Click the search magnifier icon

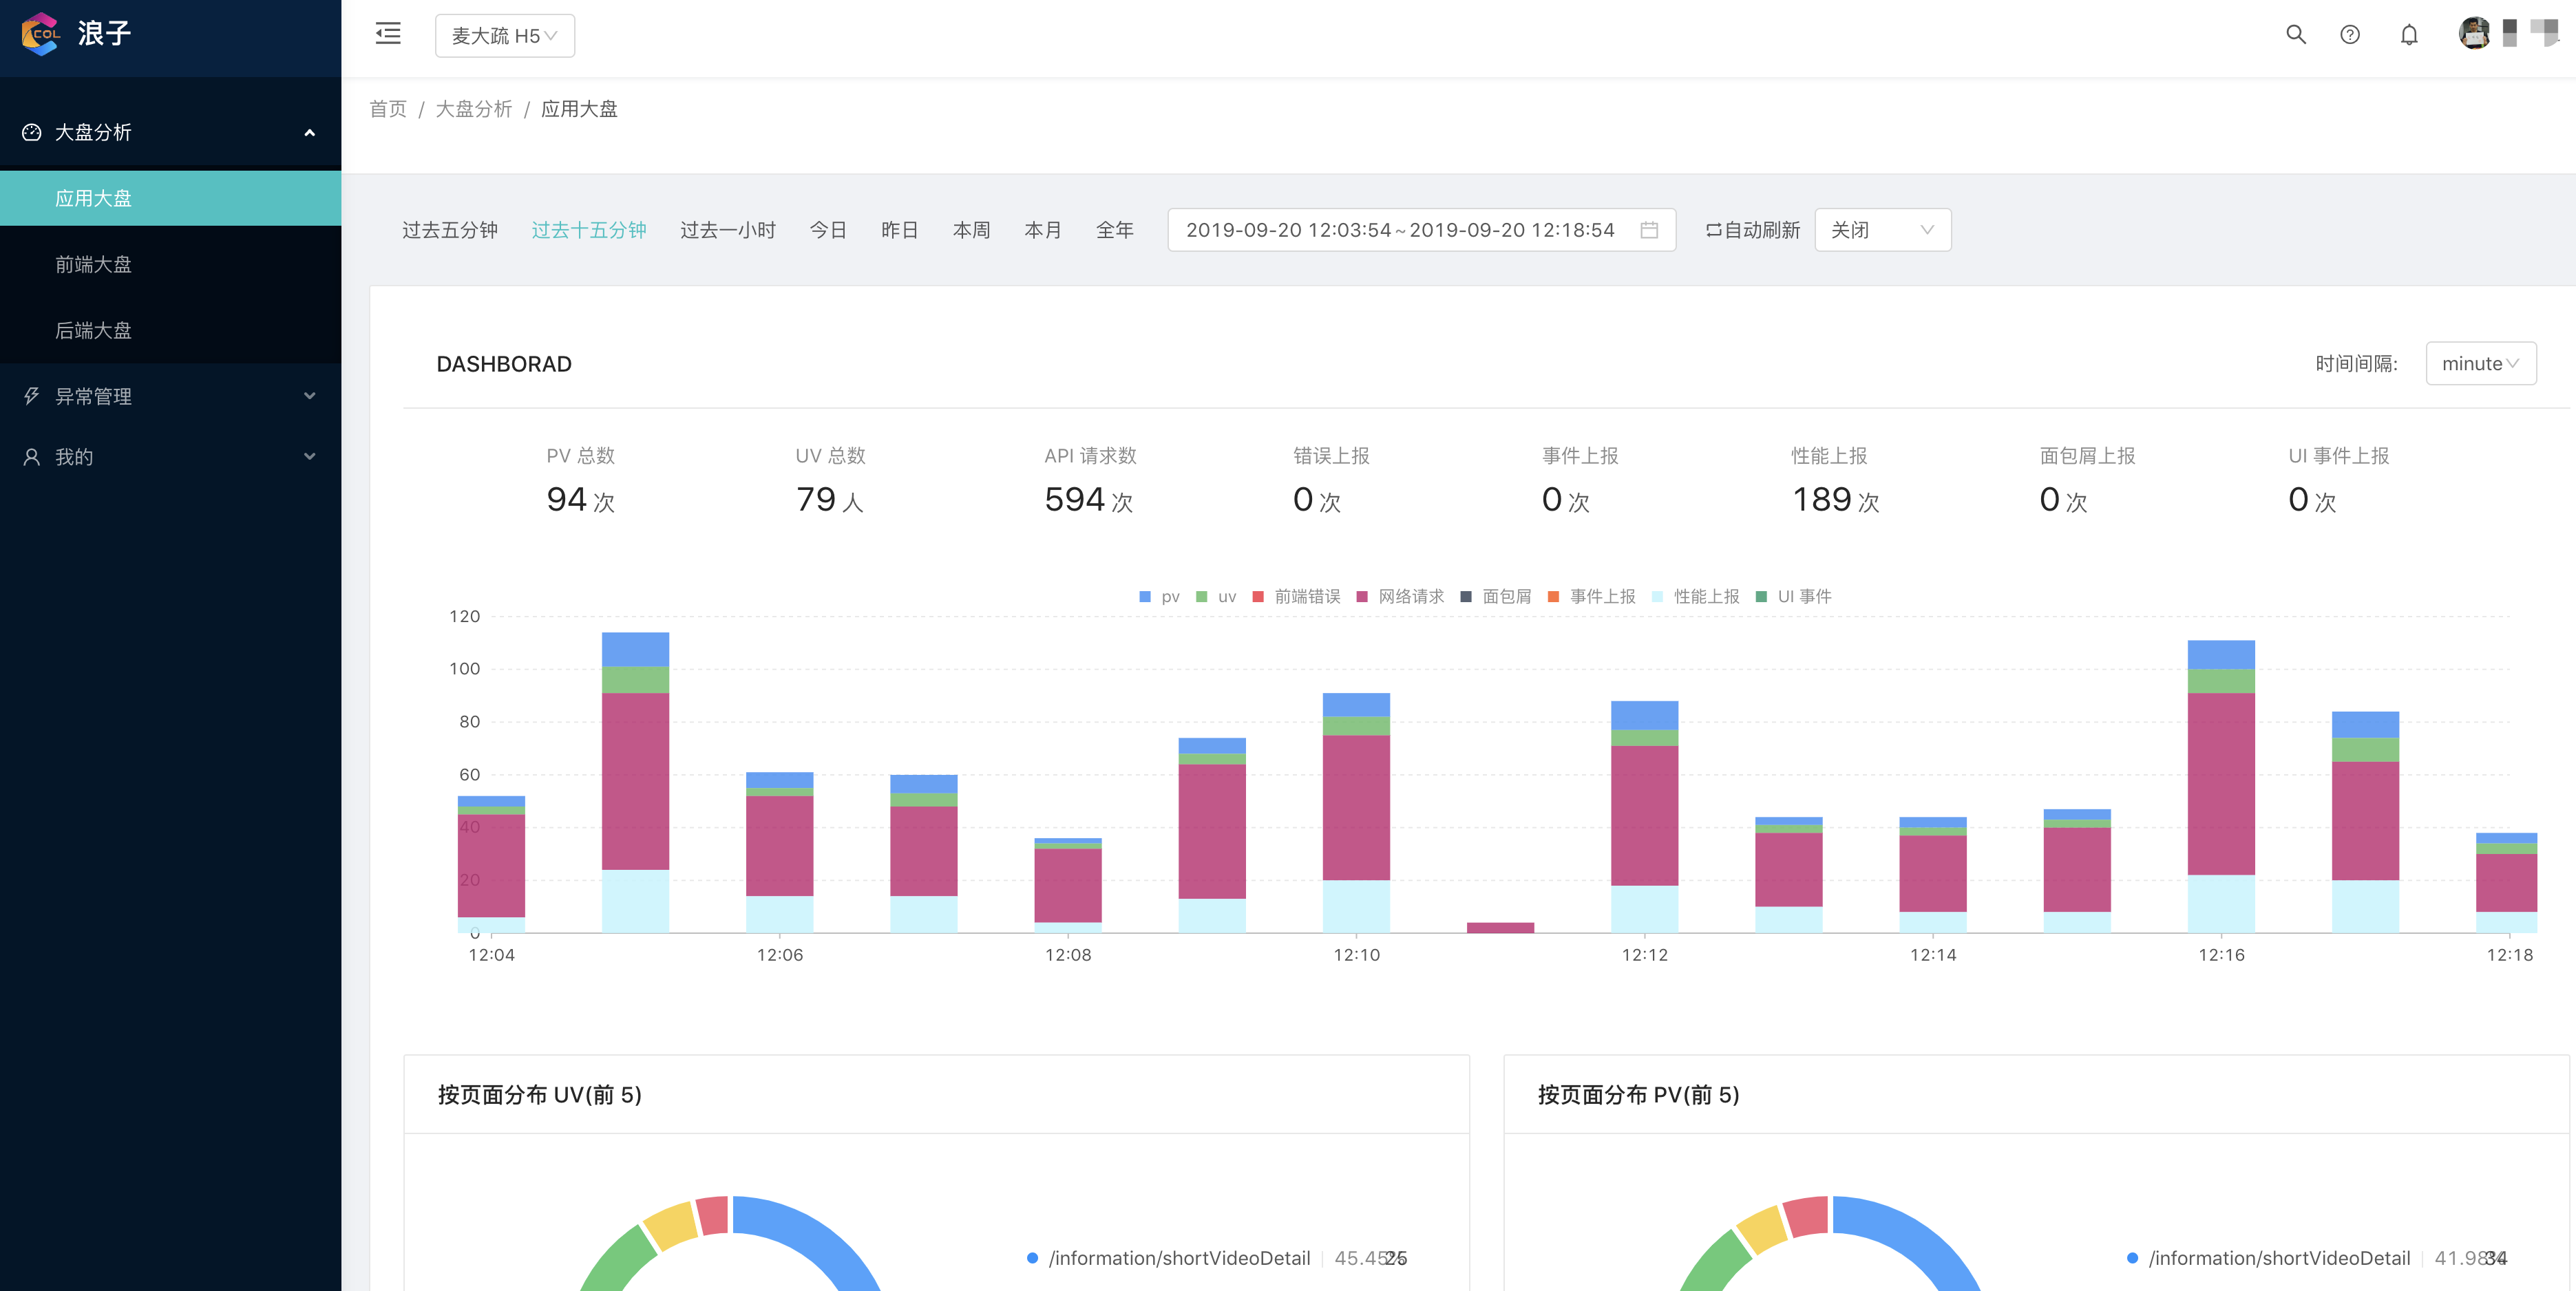pos(2295,35)
